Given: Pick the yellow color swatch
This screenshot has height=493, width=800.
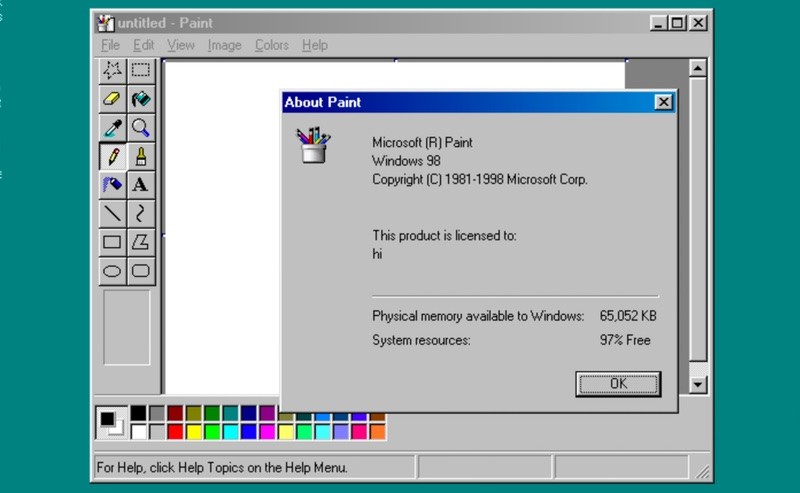Looking at the screenshot, I should pyautogui.click(x=193, y=432).
